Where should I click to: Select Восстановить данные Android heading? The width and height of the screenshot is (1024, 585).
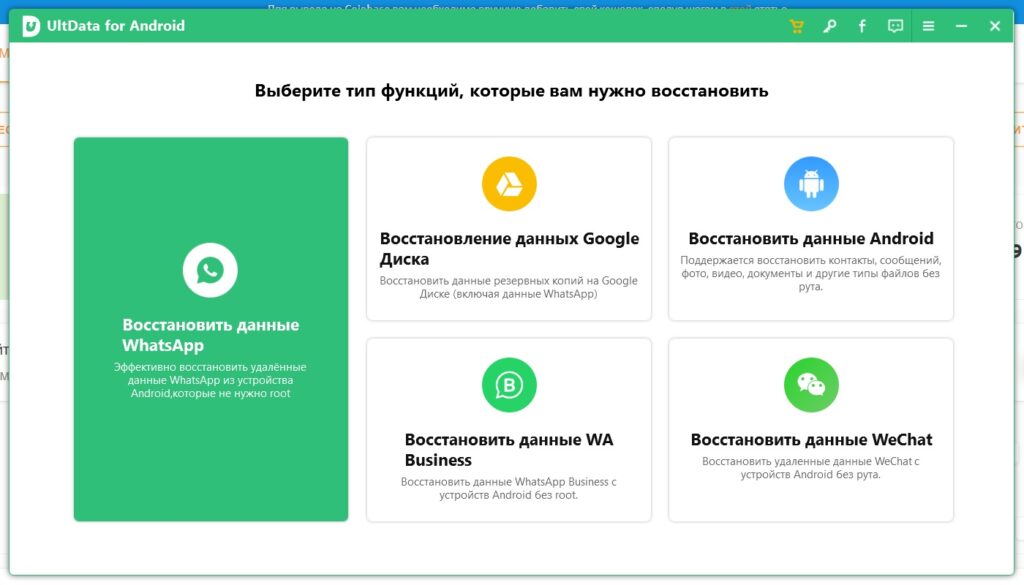[811, 238]
